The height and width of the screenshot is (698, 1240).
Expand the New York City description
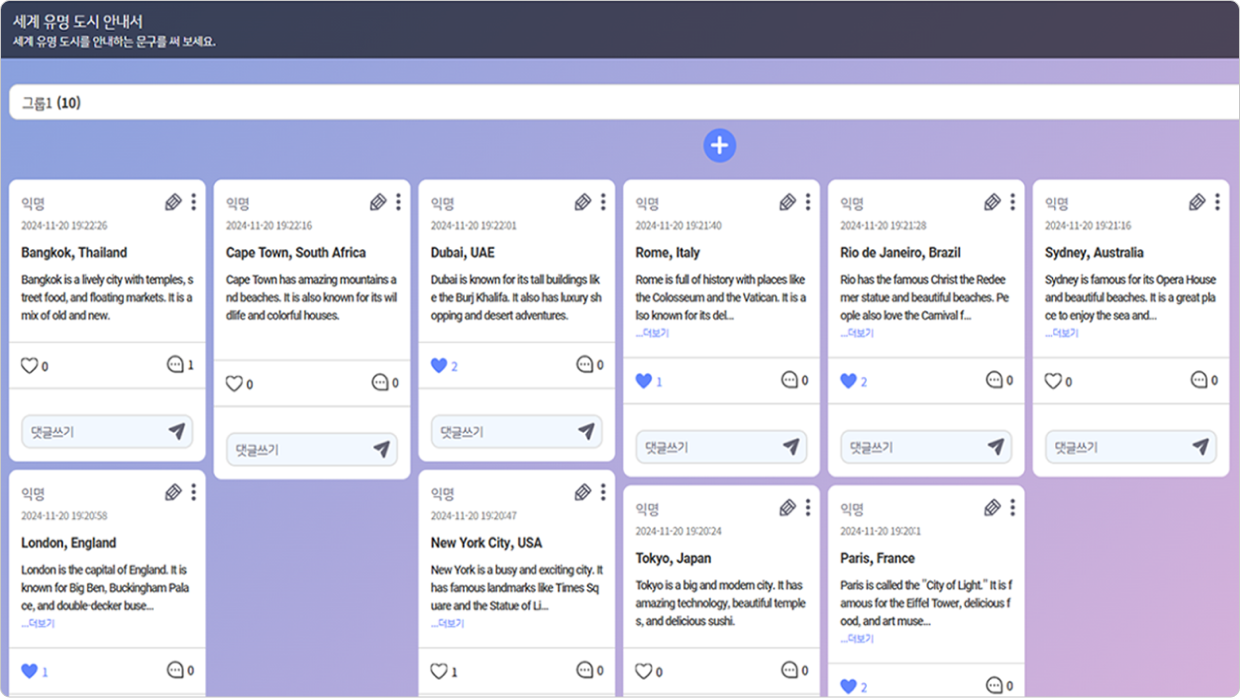tap(448, 623)
